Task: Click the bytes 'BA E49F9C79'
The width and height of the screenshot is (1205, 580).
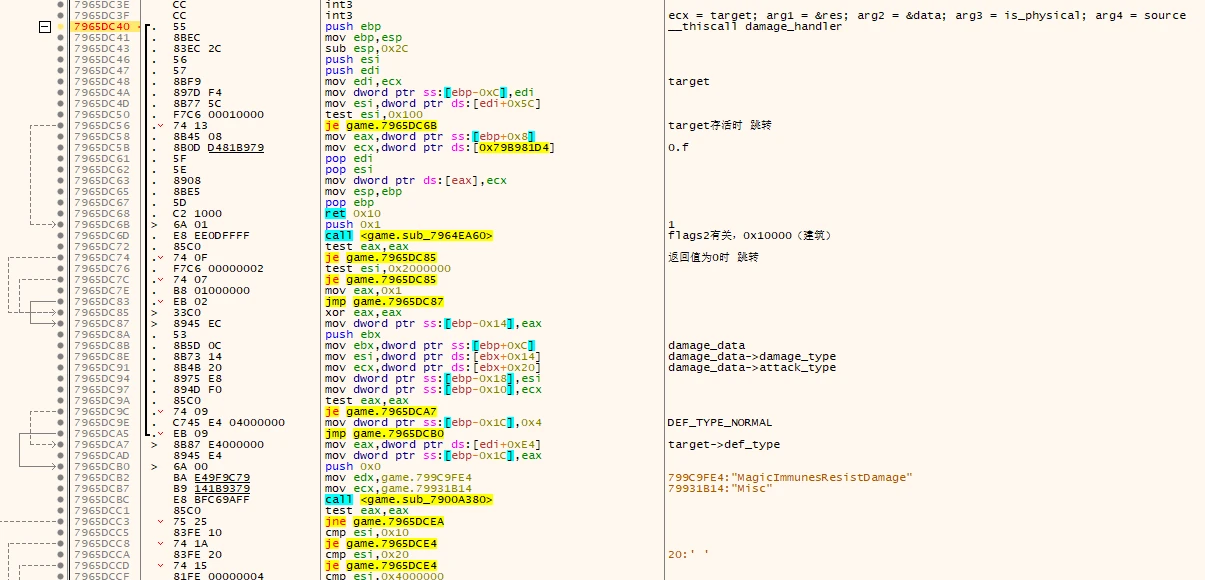Action: (212, 478)
